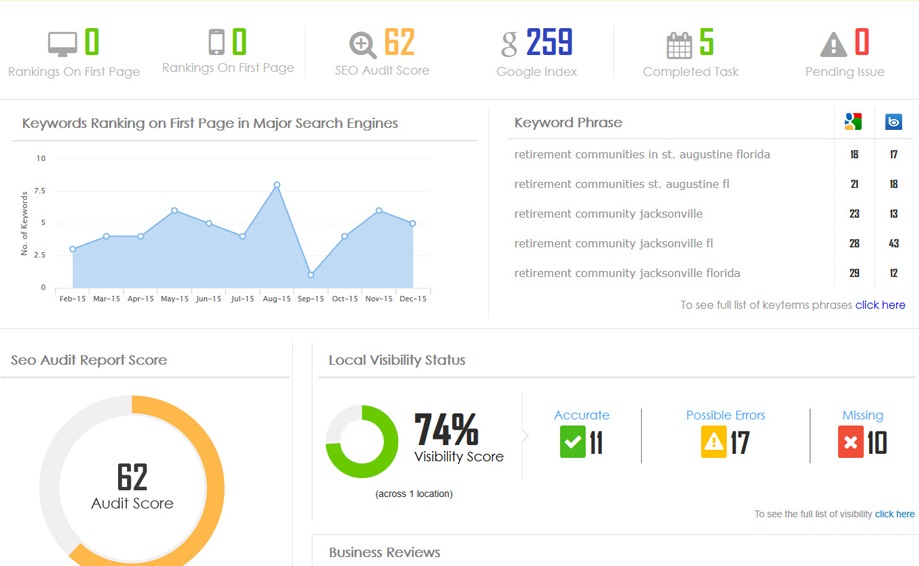Click the green Accurate checkmark icon
919x566 pixels.
click(x=573, y=442)
